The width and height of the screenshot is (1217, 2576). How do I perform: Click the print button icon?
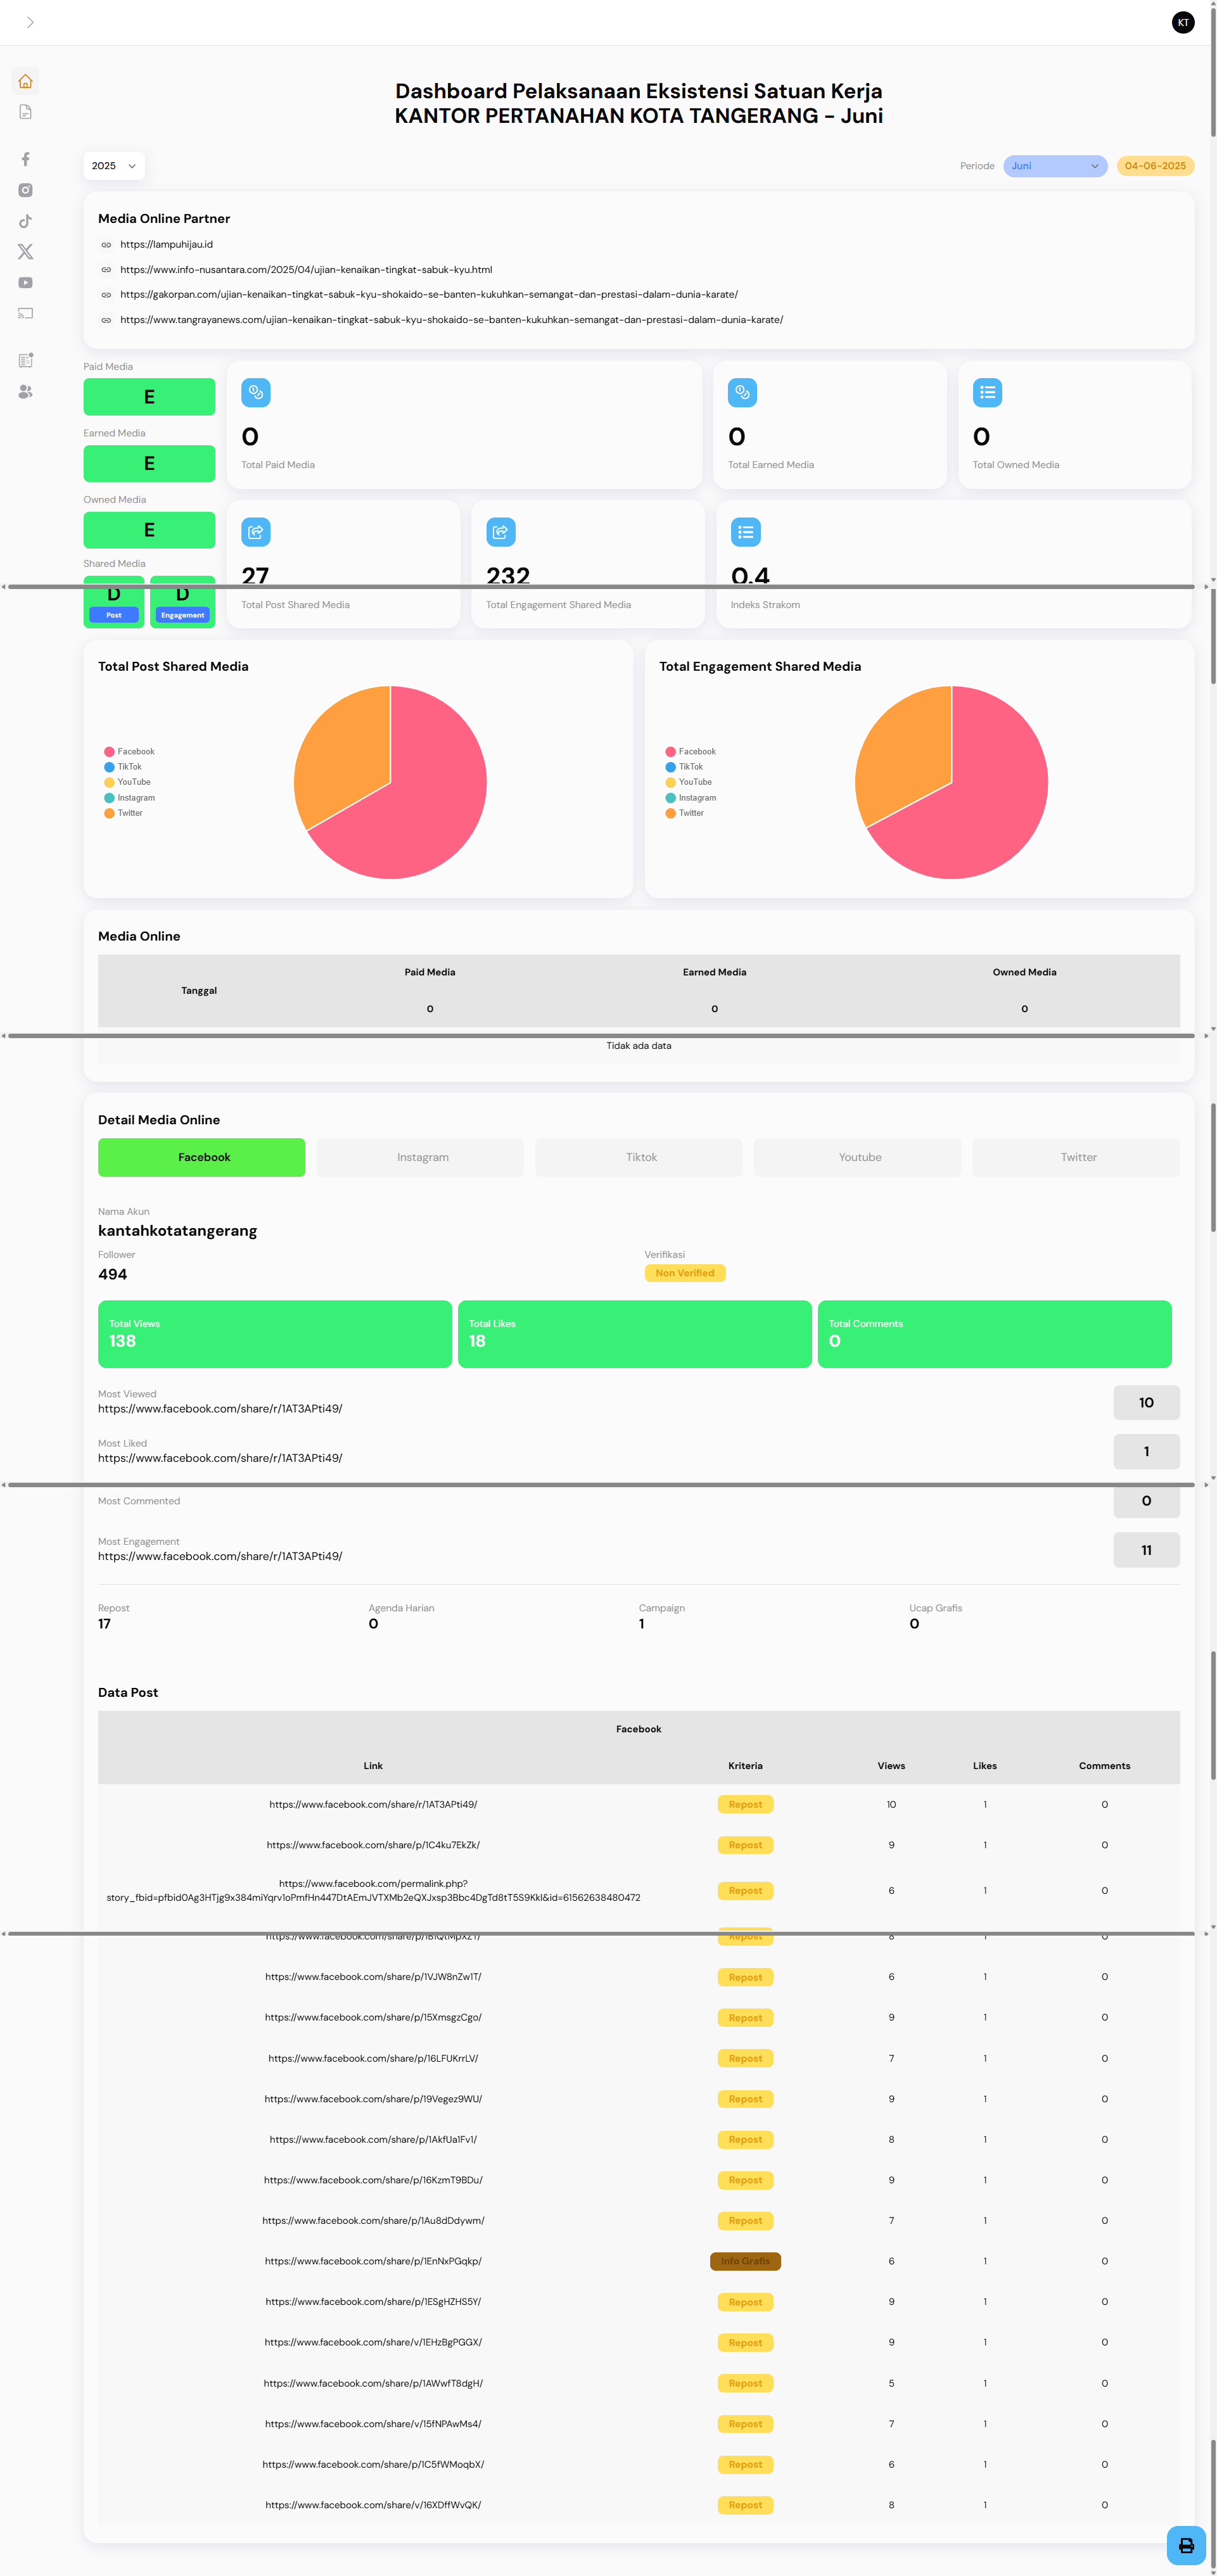tap(1186, 2545)
